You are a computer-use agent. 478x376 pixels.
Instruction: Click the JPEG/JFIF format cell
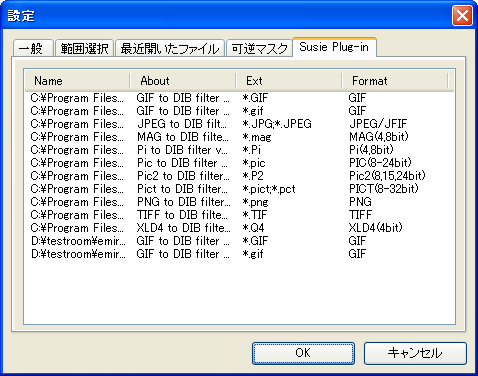coord(378,124)
